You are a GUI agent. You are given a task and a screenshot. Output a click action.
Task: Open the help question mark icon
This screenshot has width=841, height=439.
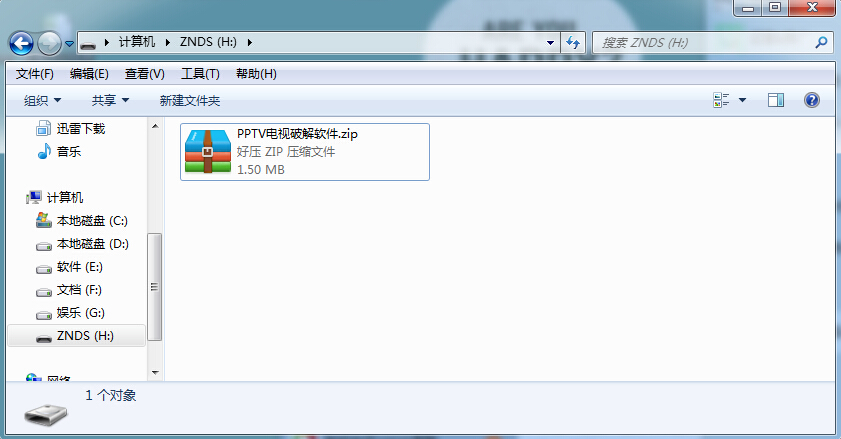pyautogui.click(x=812, y=100)
